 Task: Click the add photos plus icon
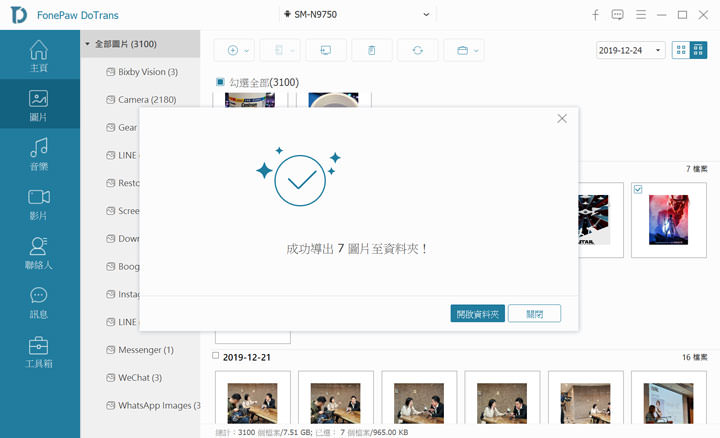pyautogui.click(x=233, y=51)
